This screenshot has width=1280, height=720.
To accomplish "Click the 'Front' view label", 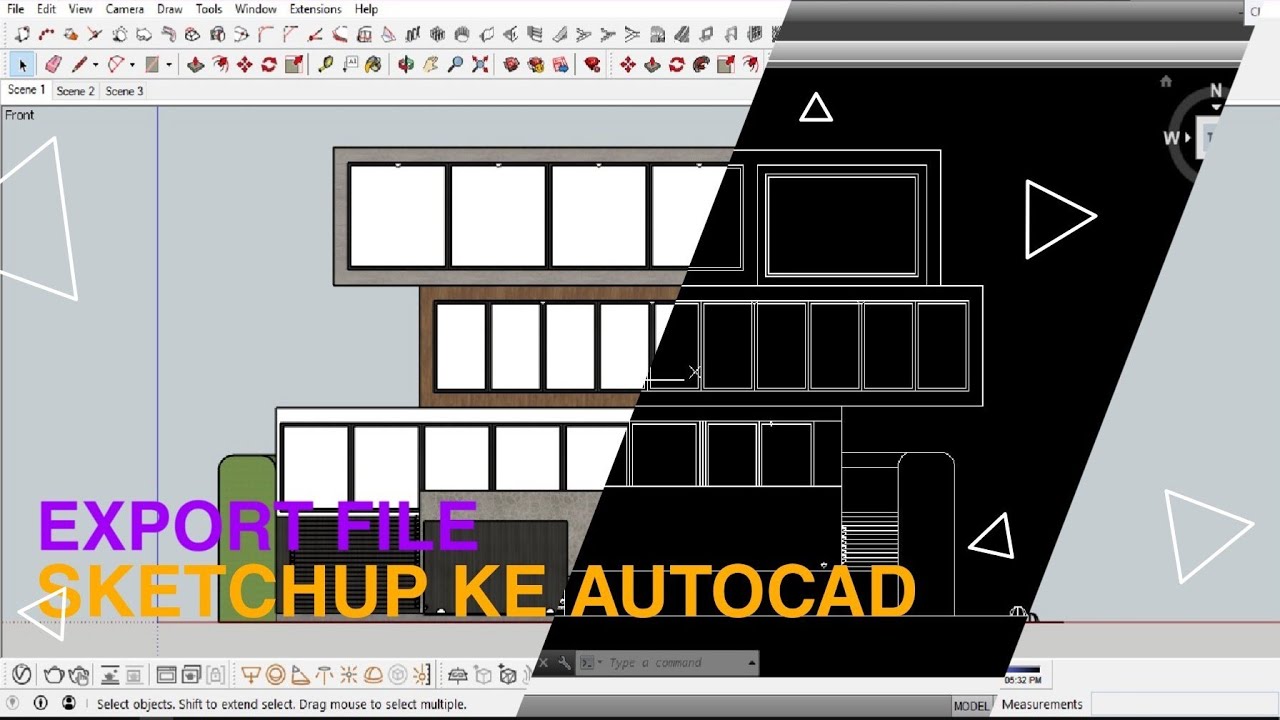I will (19, 115).
